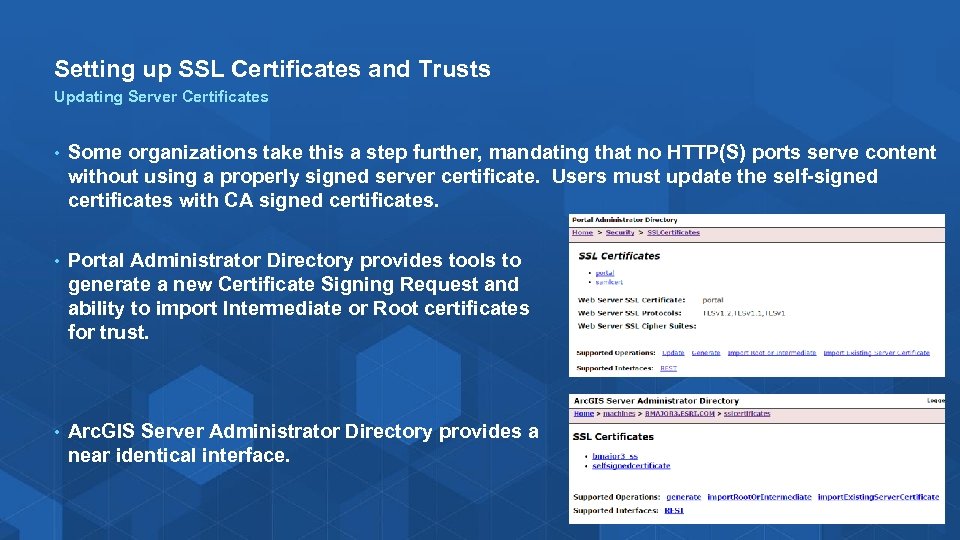Select 'ArcGIS Server Administrator Directory' header text
The height and width of the screenshot is (540, 960).
pyautogui.click(x=656, y=400)
